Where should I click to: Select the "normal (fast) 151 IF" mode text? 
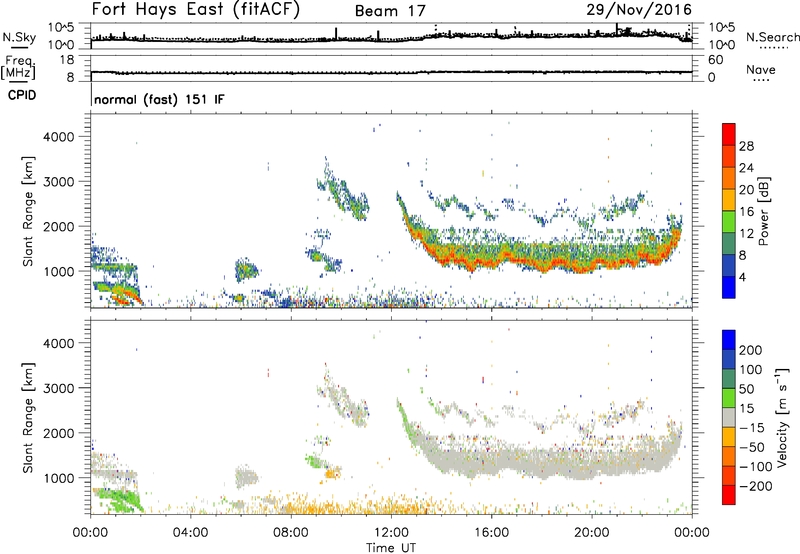point(159,99)
